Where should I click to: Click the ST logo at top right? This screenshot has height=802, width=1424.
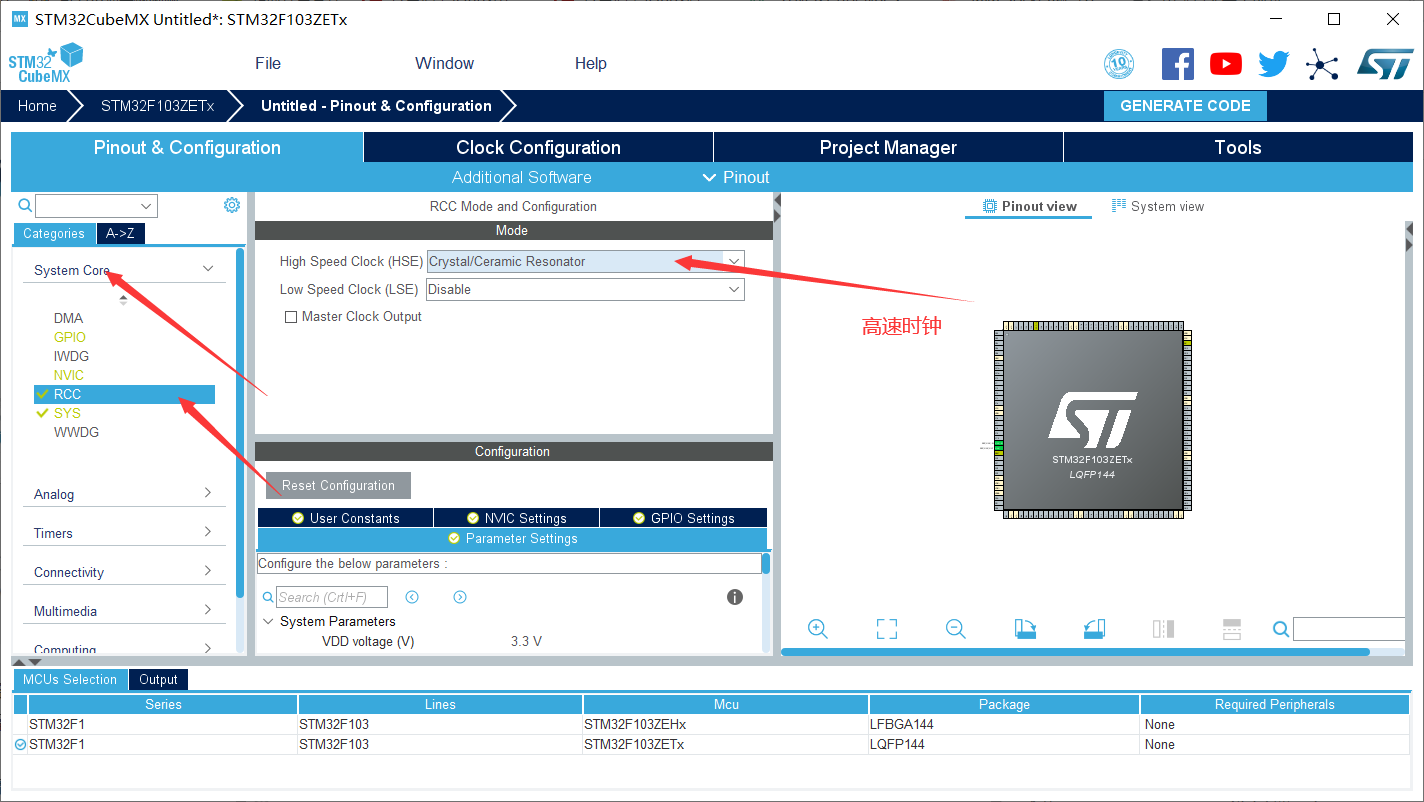tap(1385, 64)
